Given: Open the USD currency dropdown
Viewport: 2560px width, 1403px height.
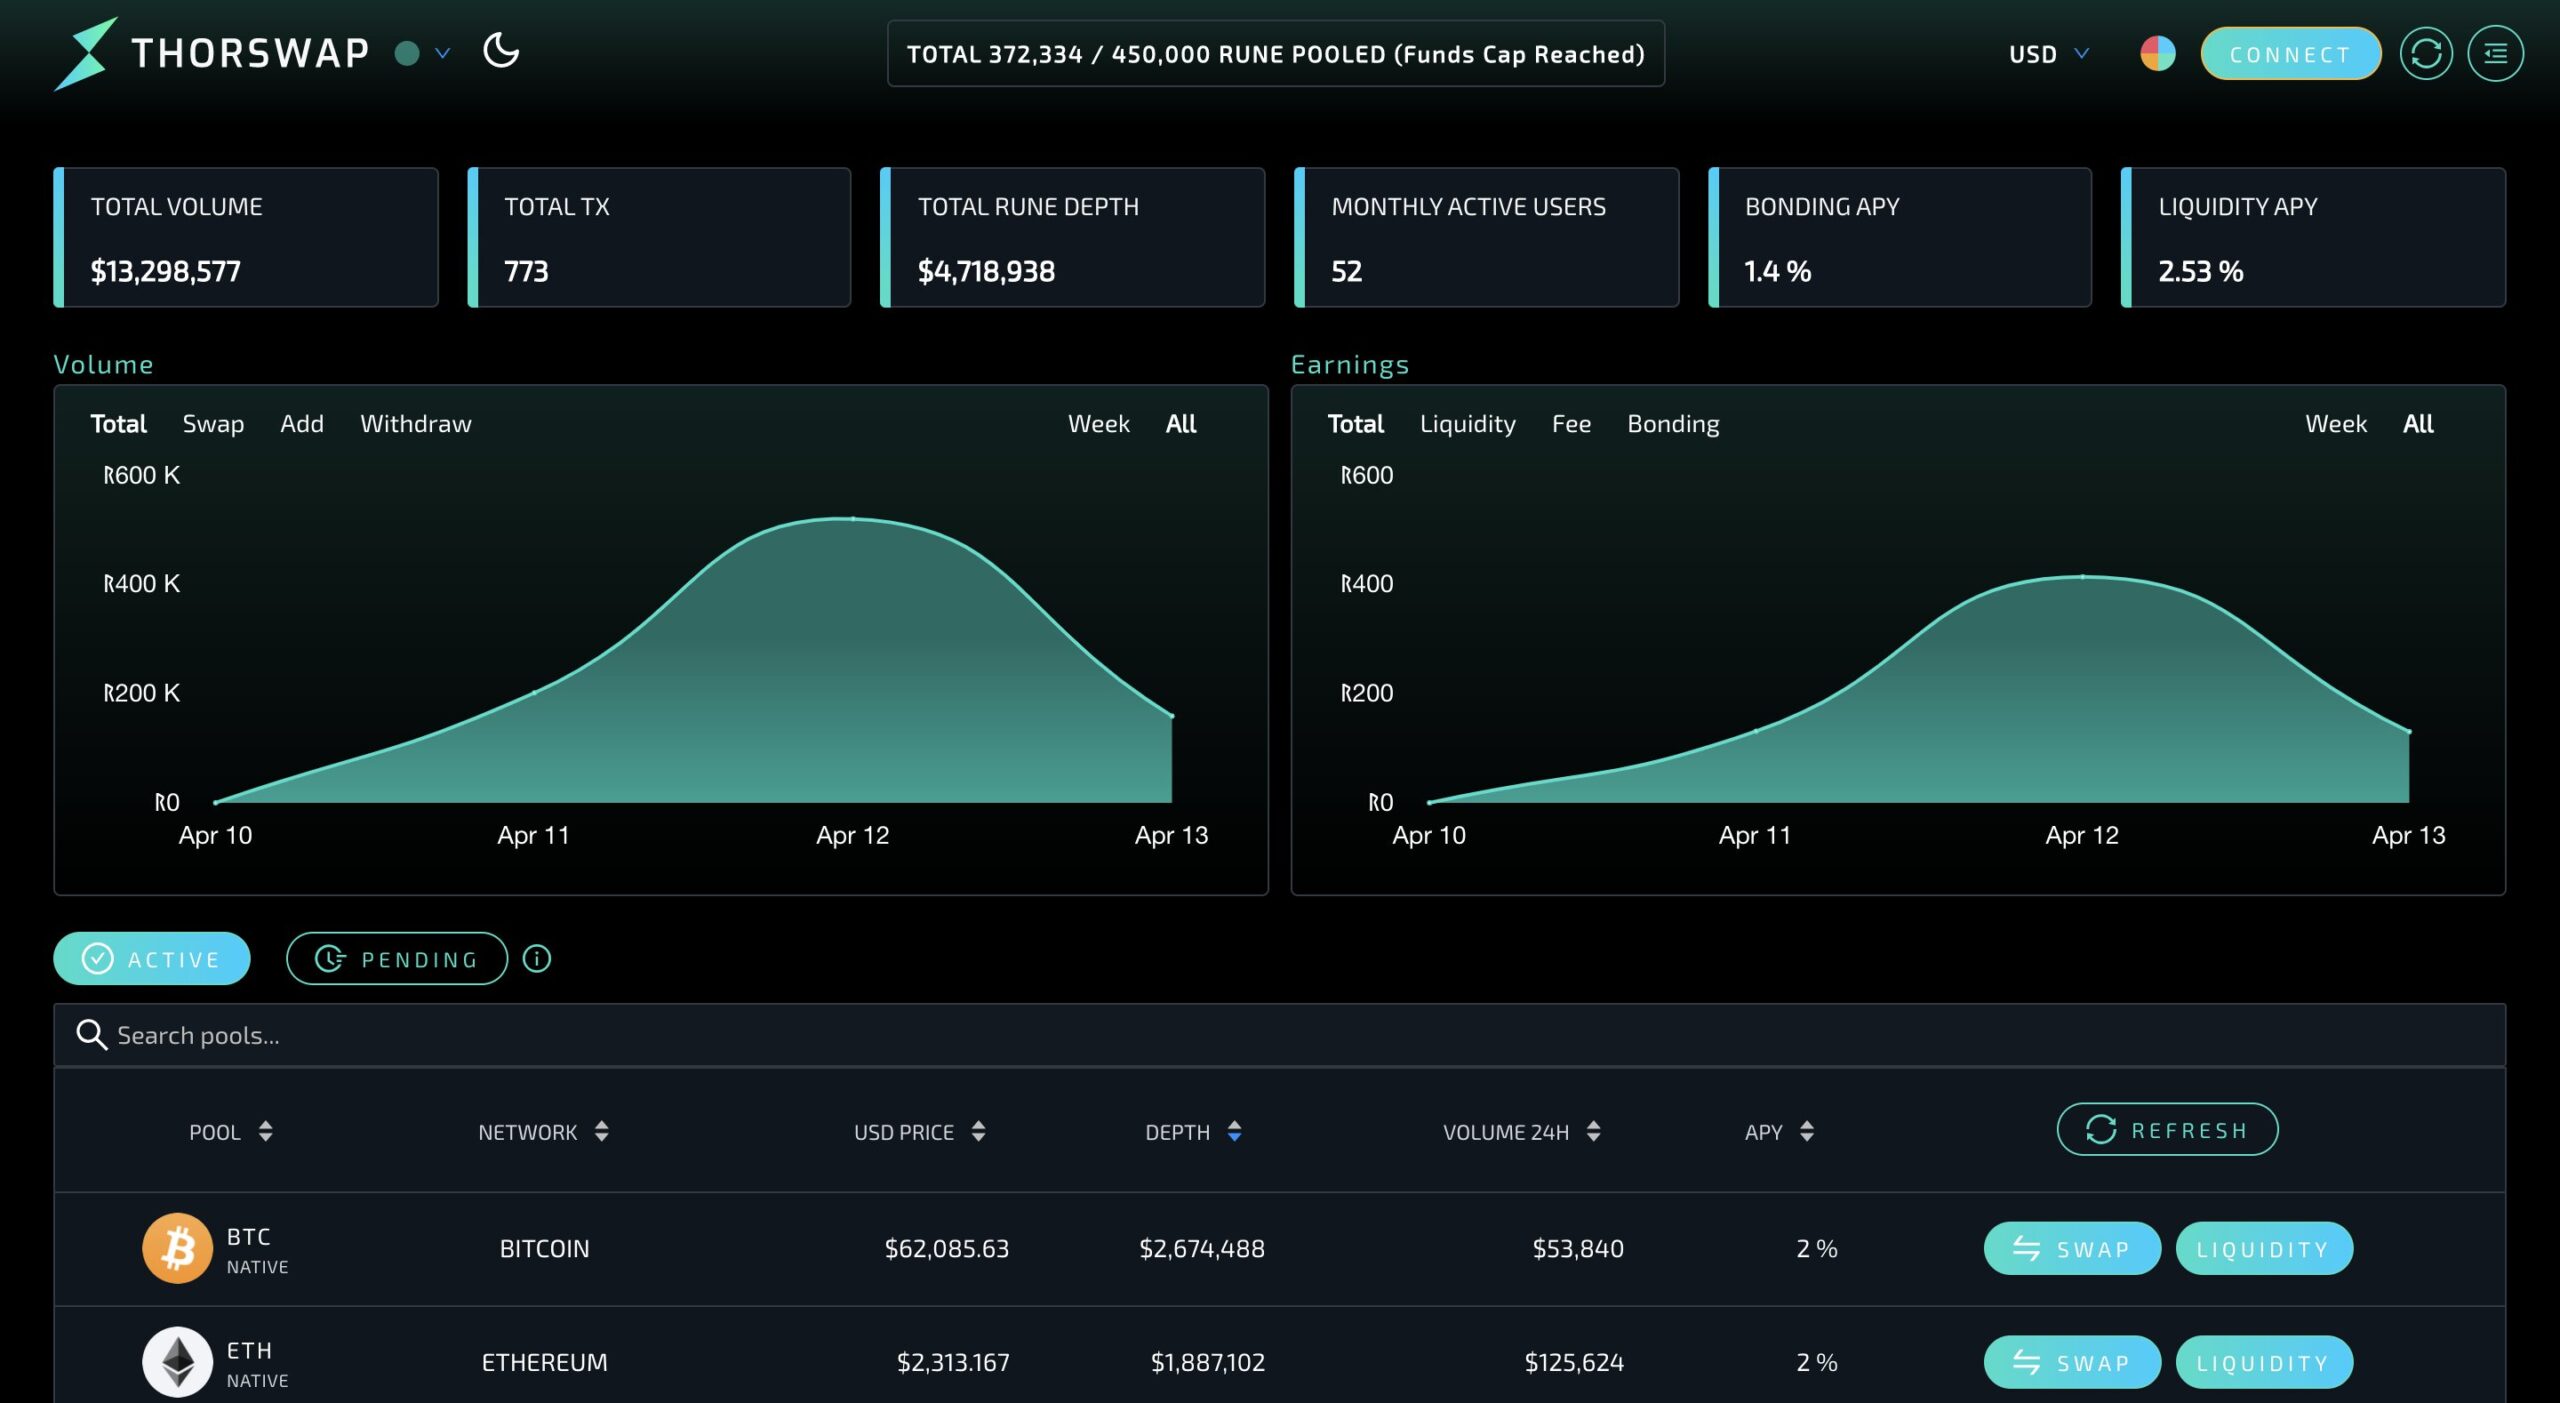Looking at the screenshot, I should pyautogui.click(x=2048, y=54).
